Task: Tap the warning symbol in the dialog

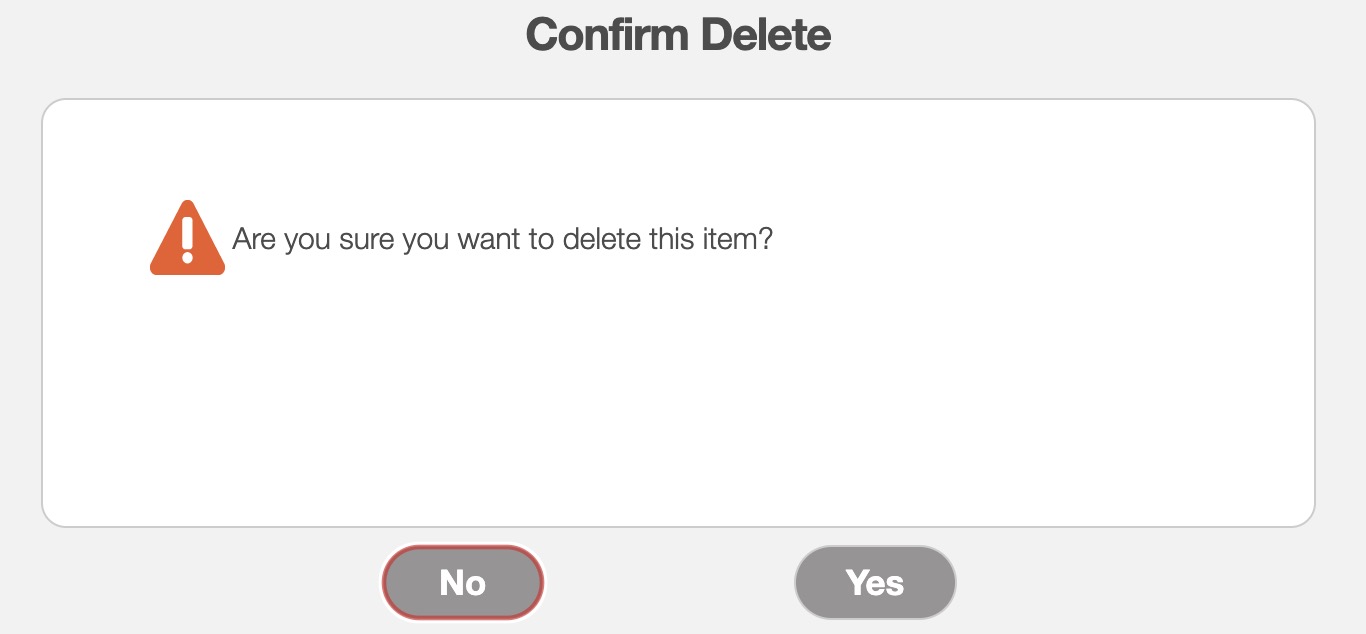Action: tap(187, 240)
